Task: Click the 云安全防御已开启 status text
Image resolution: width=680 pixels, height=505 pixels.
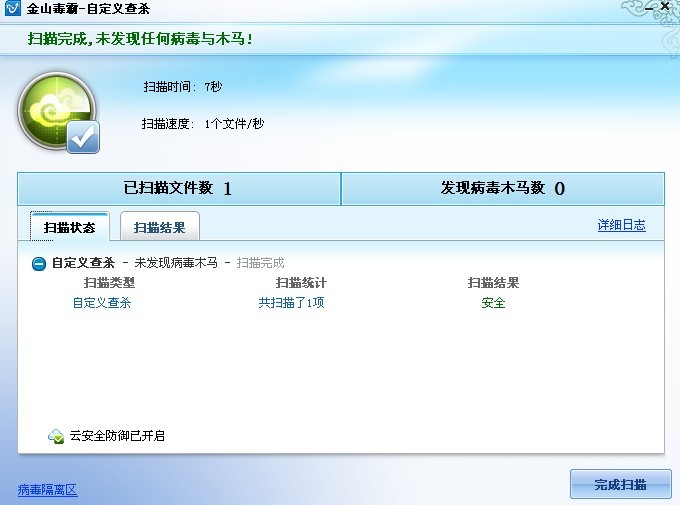Action: coord(117,436)
